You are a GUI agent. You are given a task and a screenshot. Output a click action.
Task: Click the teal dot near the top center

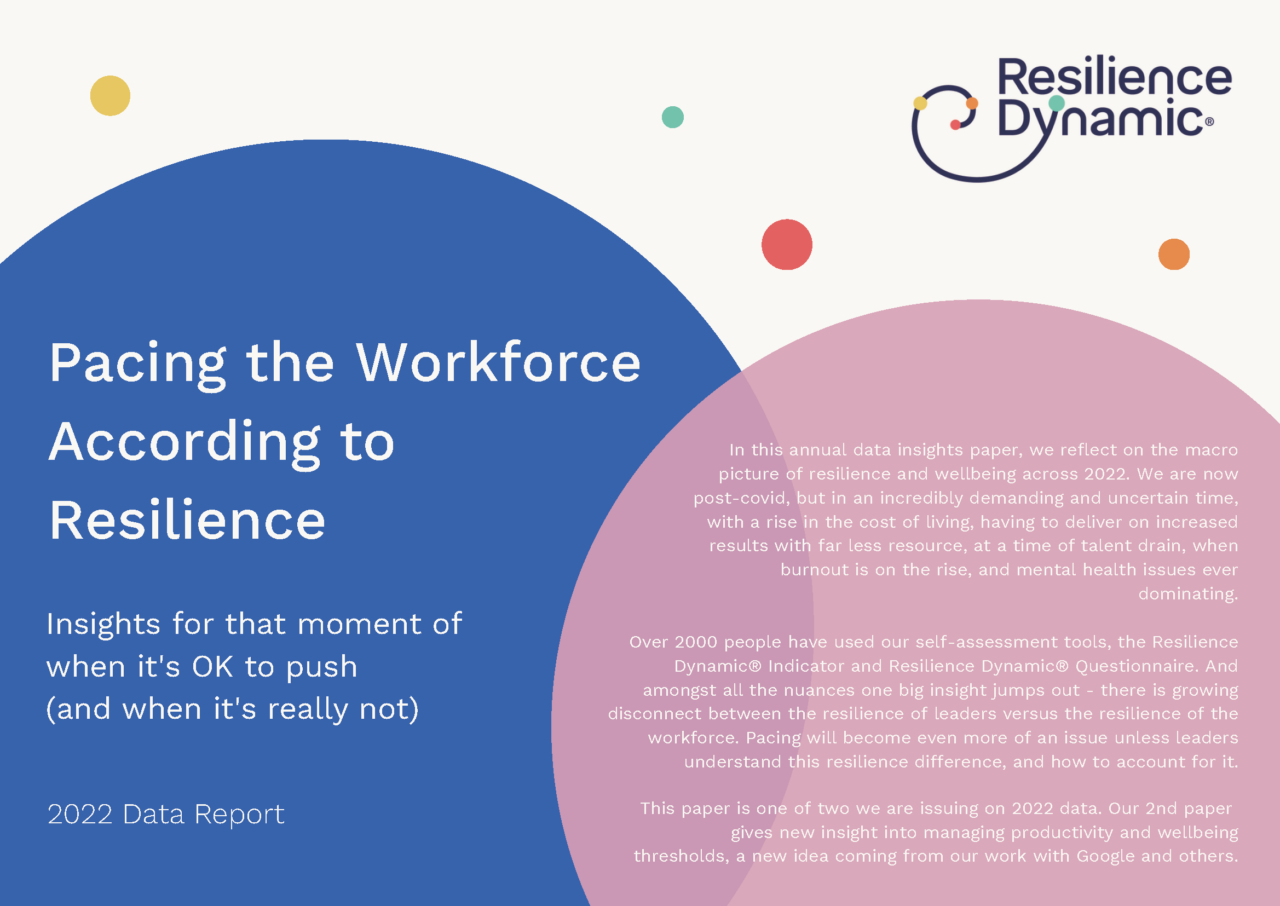[673, 118]
